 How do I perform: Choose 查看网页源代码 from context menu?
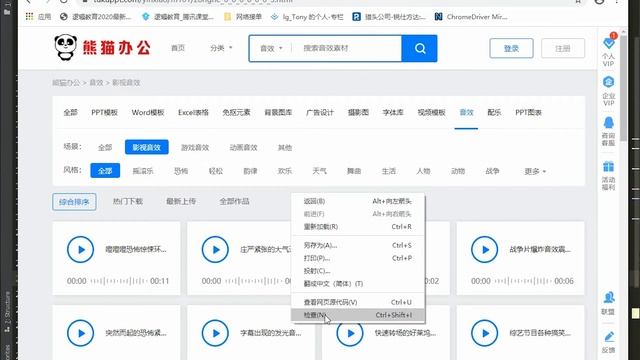pyautogui.click(x=358, y=302)
